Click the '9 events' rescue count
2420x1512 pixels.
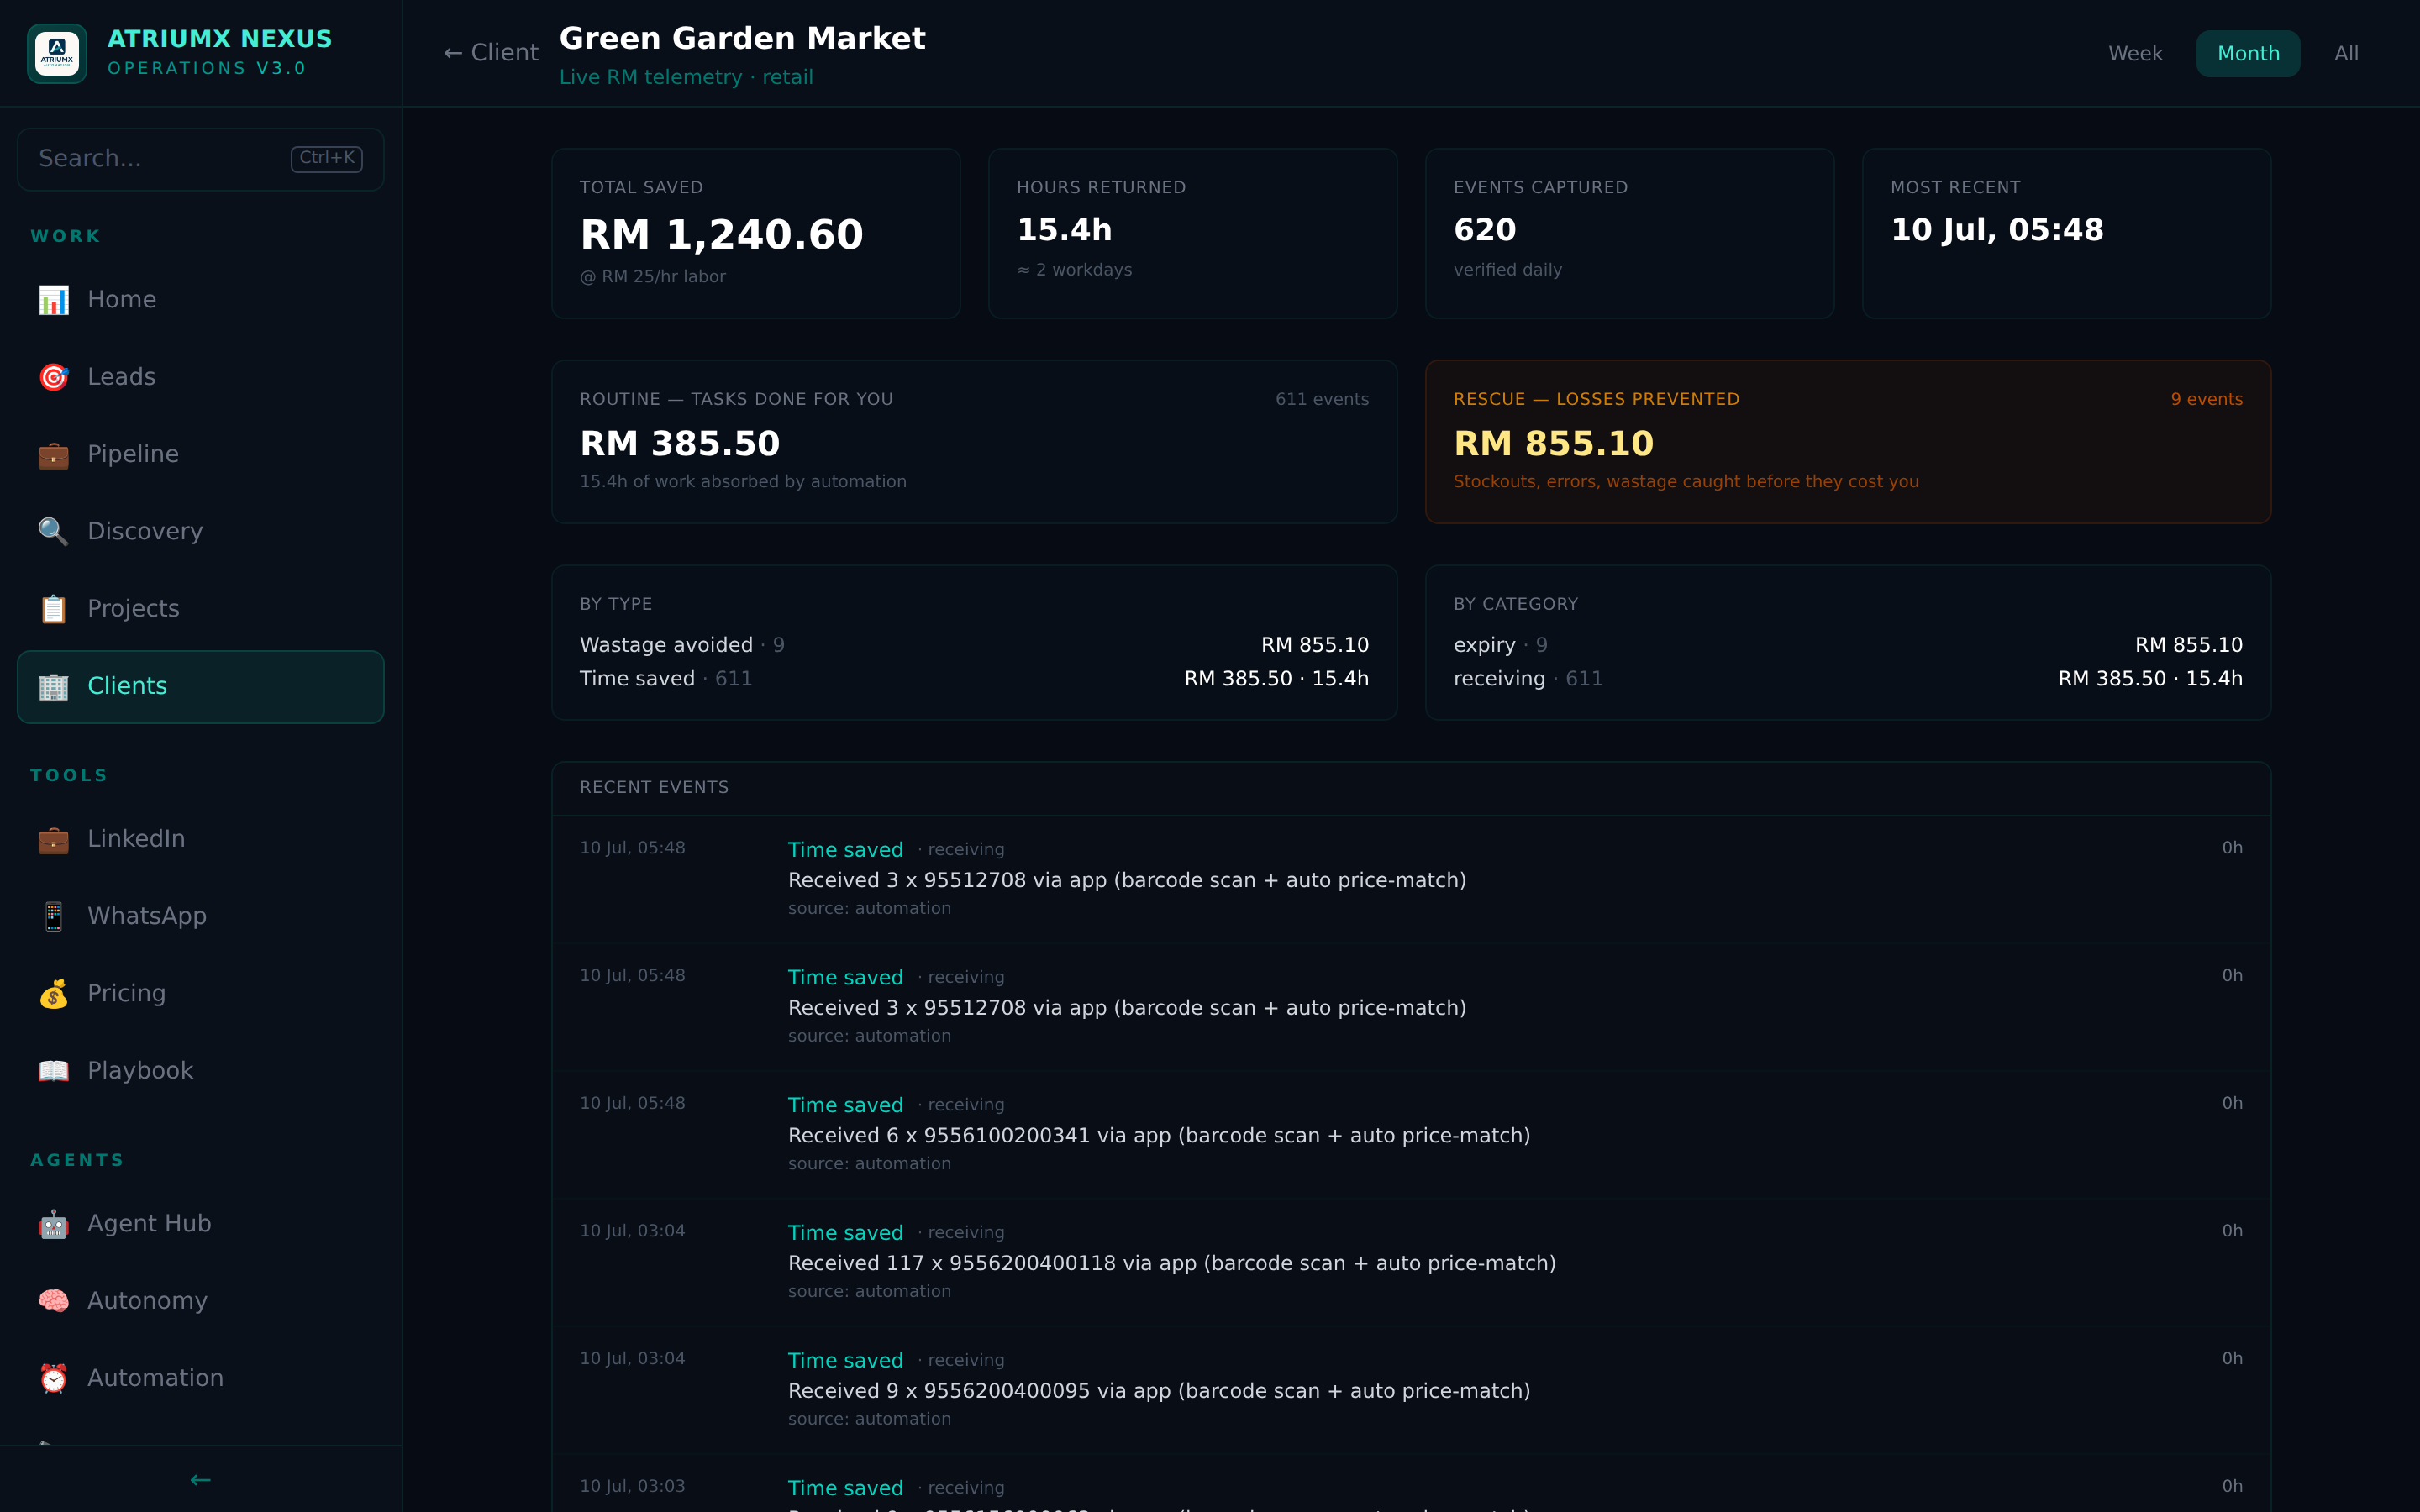click(2206, 399)
